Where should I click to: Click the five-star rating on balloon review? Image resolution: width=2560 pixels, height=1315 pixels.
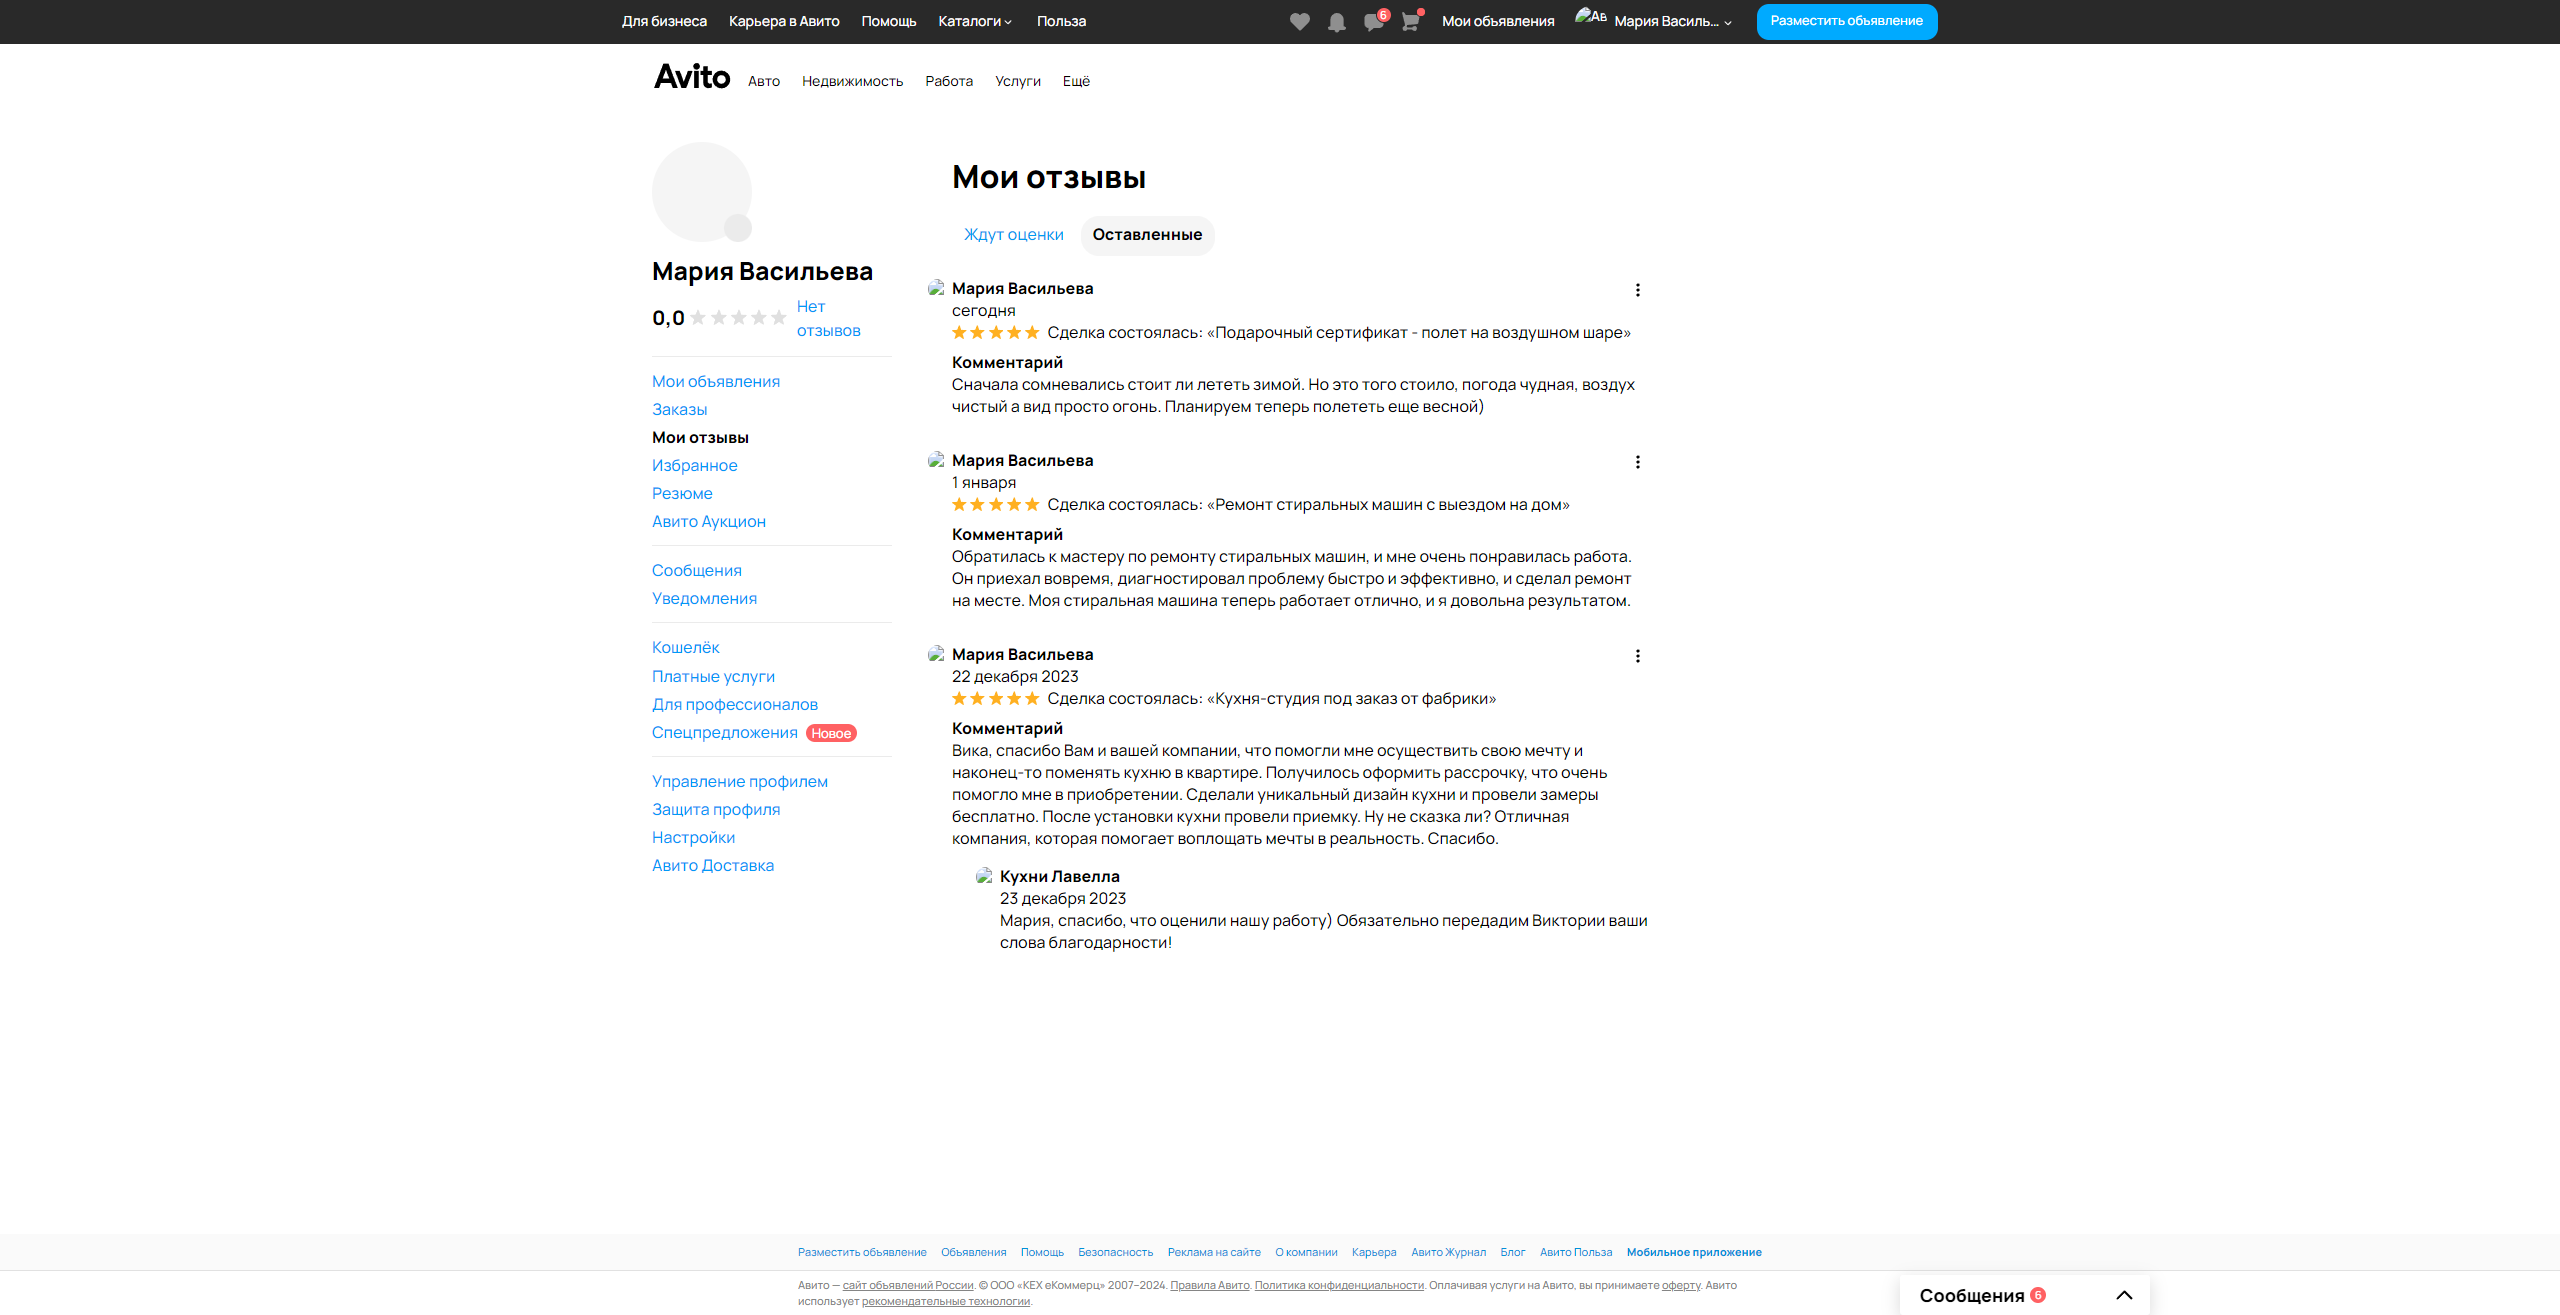[995, 333]
